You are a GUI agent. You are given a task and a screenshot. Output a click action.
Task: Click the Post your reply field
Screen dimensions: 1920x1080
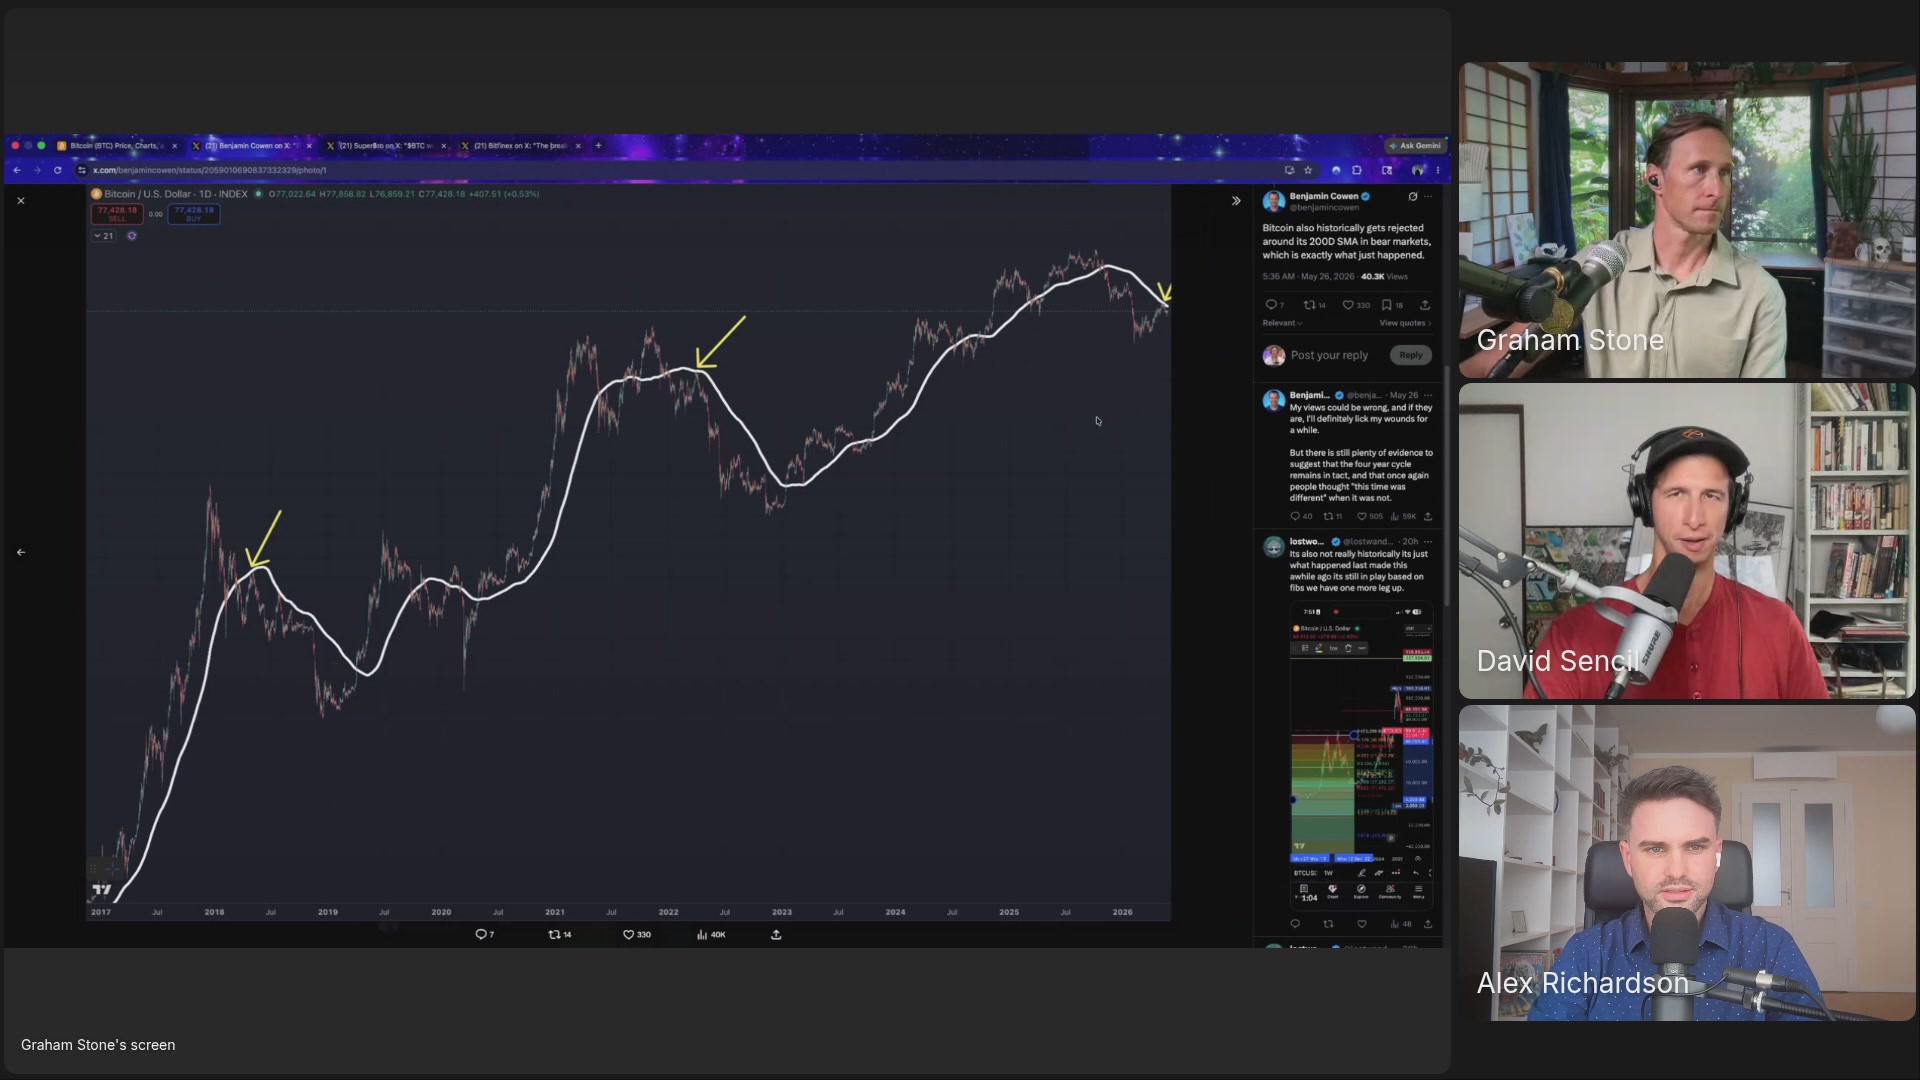click(x=1329, y=355)
